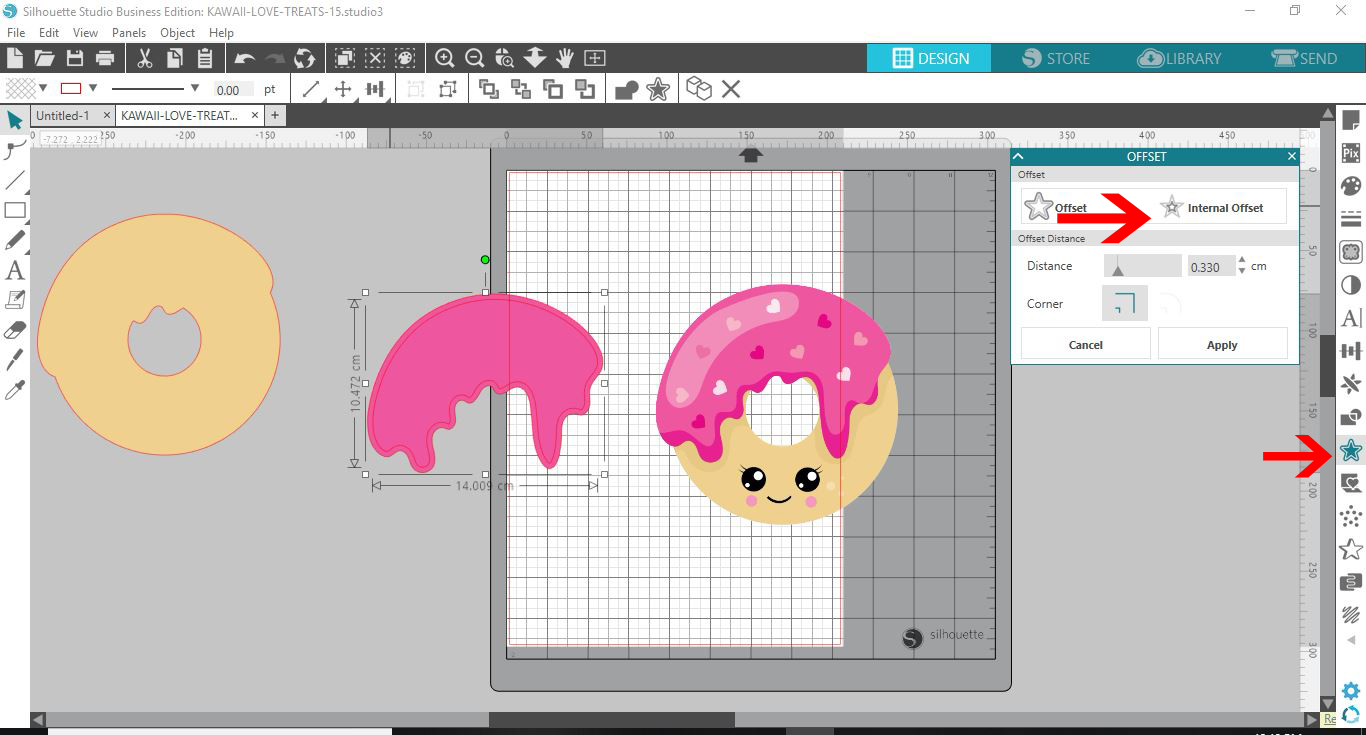Open the Modify panel icon
Viewport: 1366px width, 735px height.
click(1351, 417)
